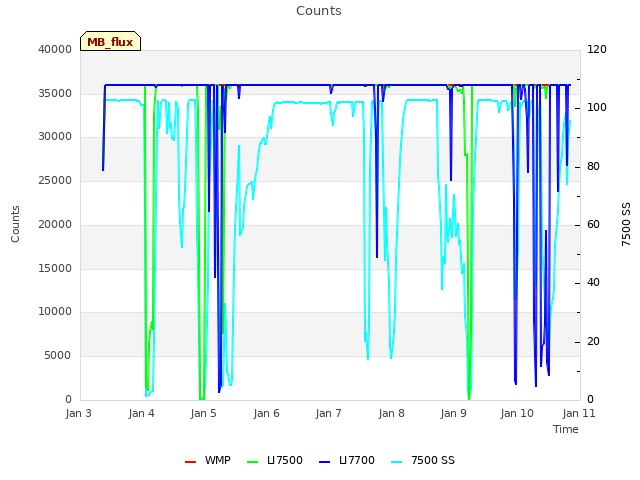Click the 30000 left axis value

pos(55,136)
